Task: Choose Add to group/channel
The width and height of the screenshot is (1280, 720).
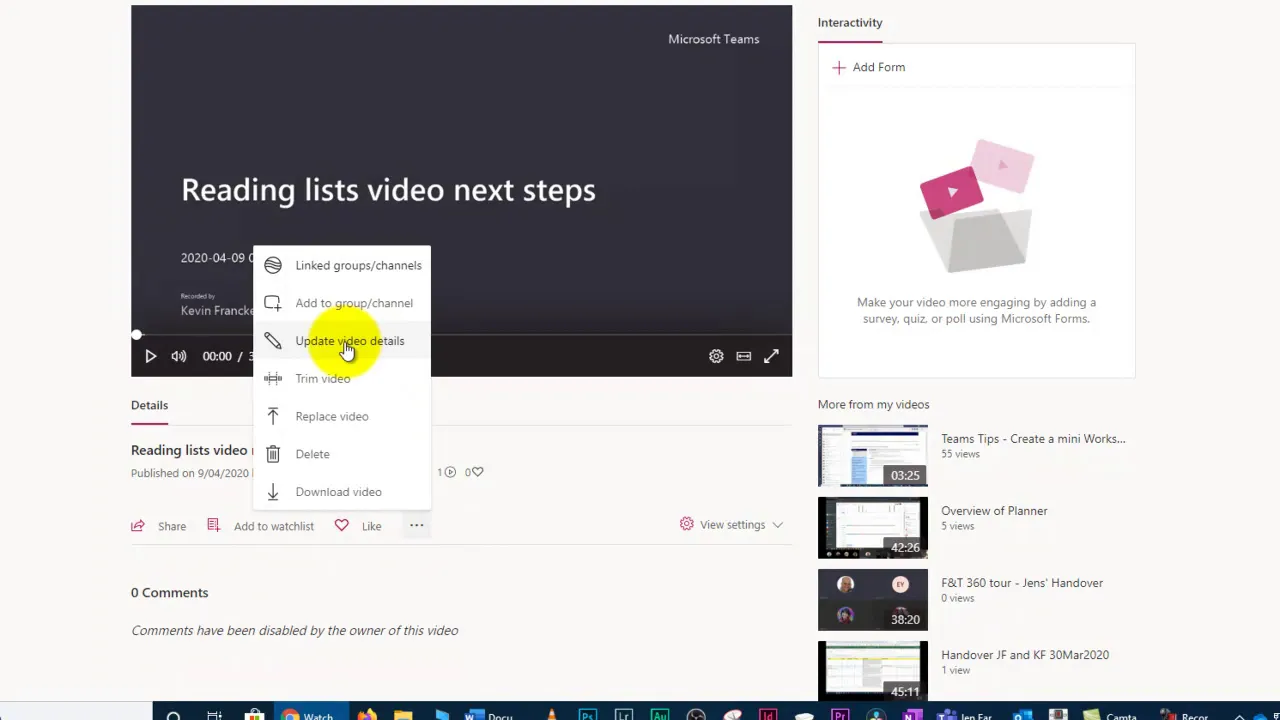Action: pyautogui.click(x=342, y=303)
